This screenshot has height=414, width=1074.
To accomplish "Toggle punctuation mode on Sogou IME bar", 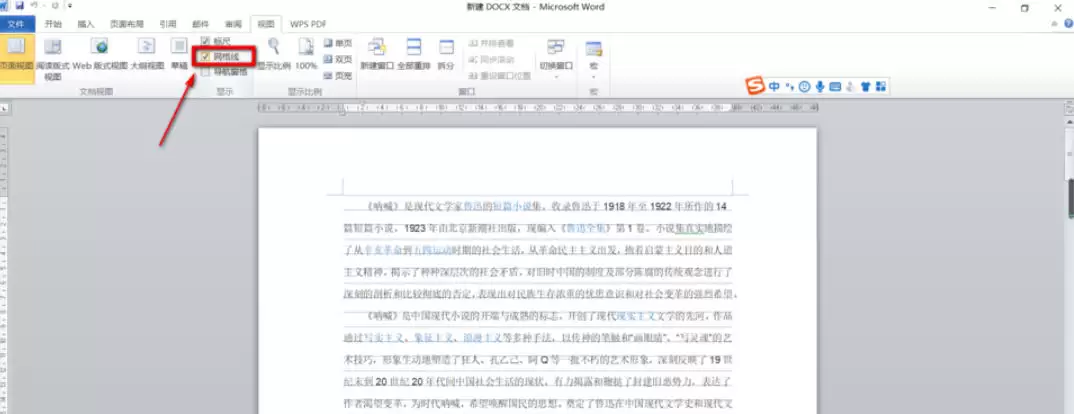I will (x=789, y=86).
